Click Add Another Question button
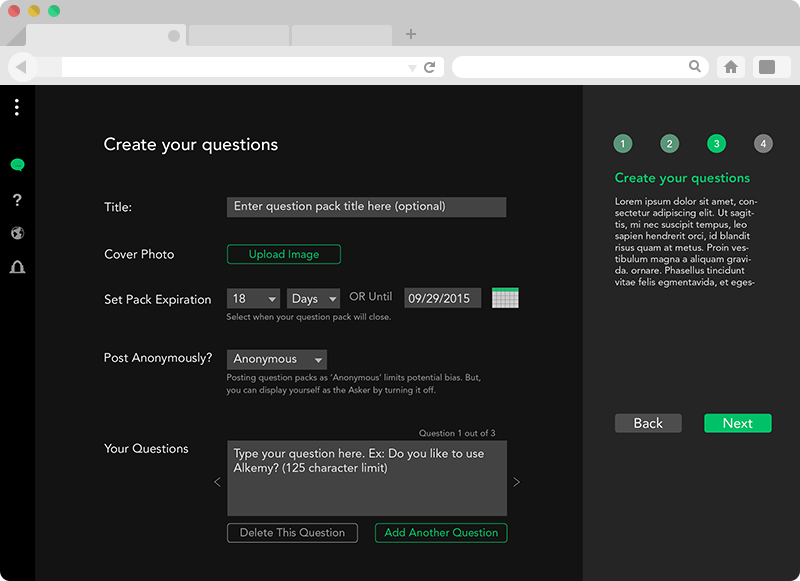 441,533
